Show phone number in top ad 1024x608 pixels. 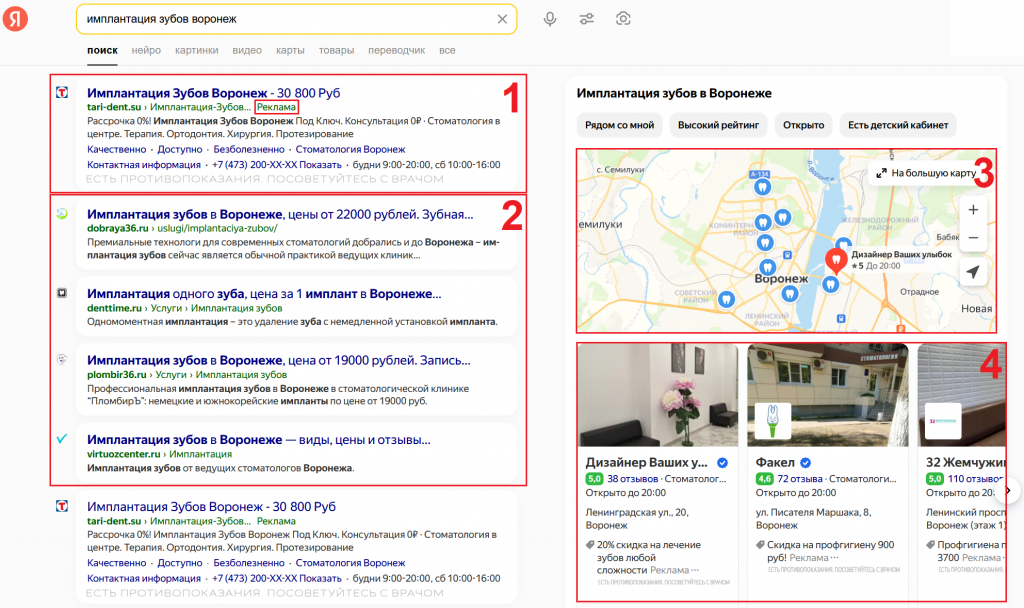pos(276,165)
